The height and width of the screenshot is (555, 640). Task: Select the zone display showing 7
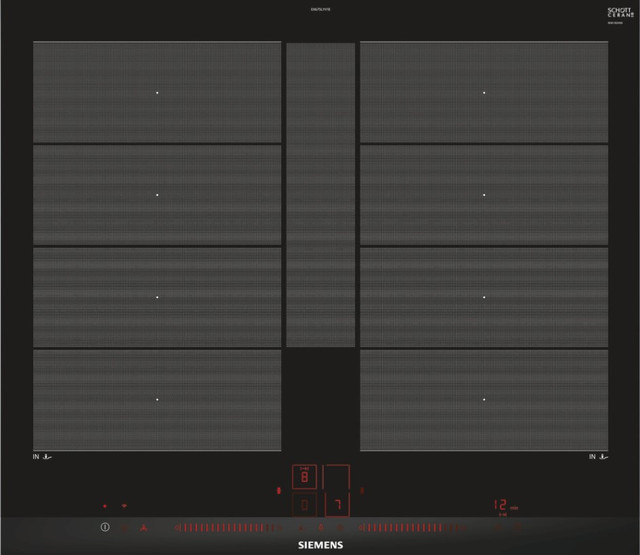click(338, 507)
